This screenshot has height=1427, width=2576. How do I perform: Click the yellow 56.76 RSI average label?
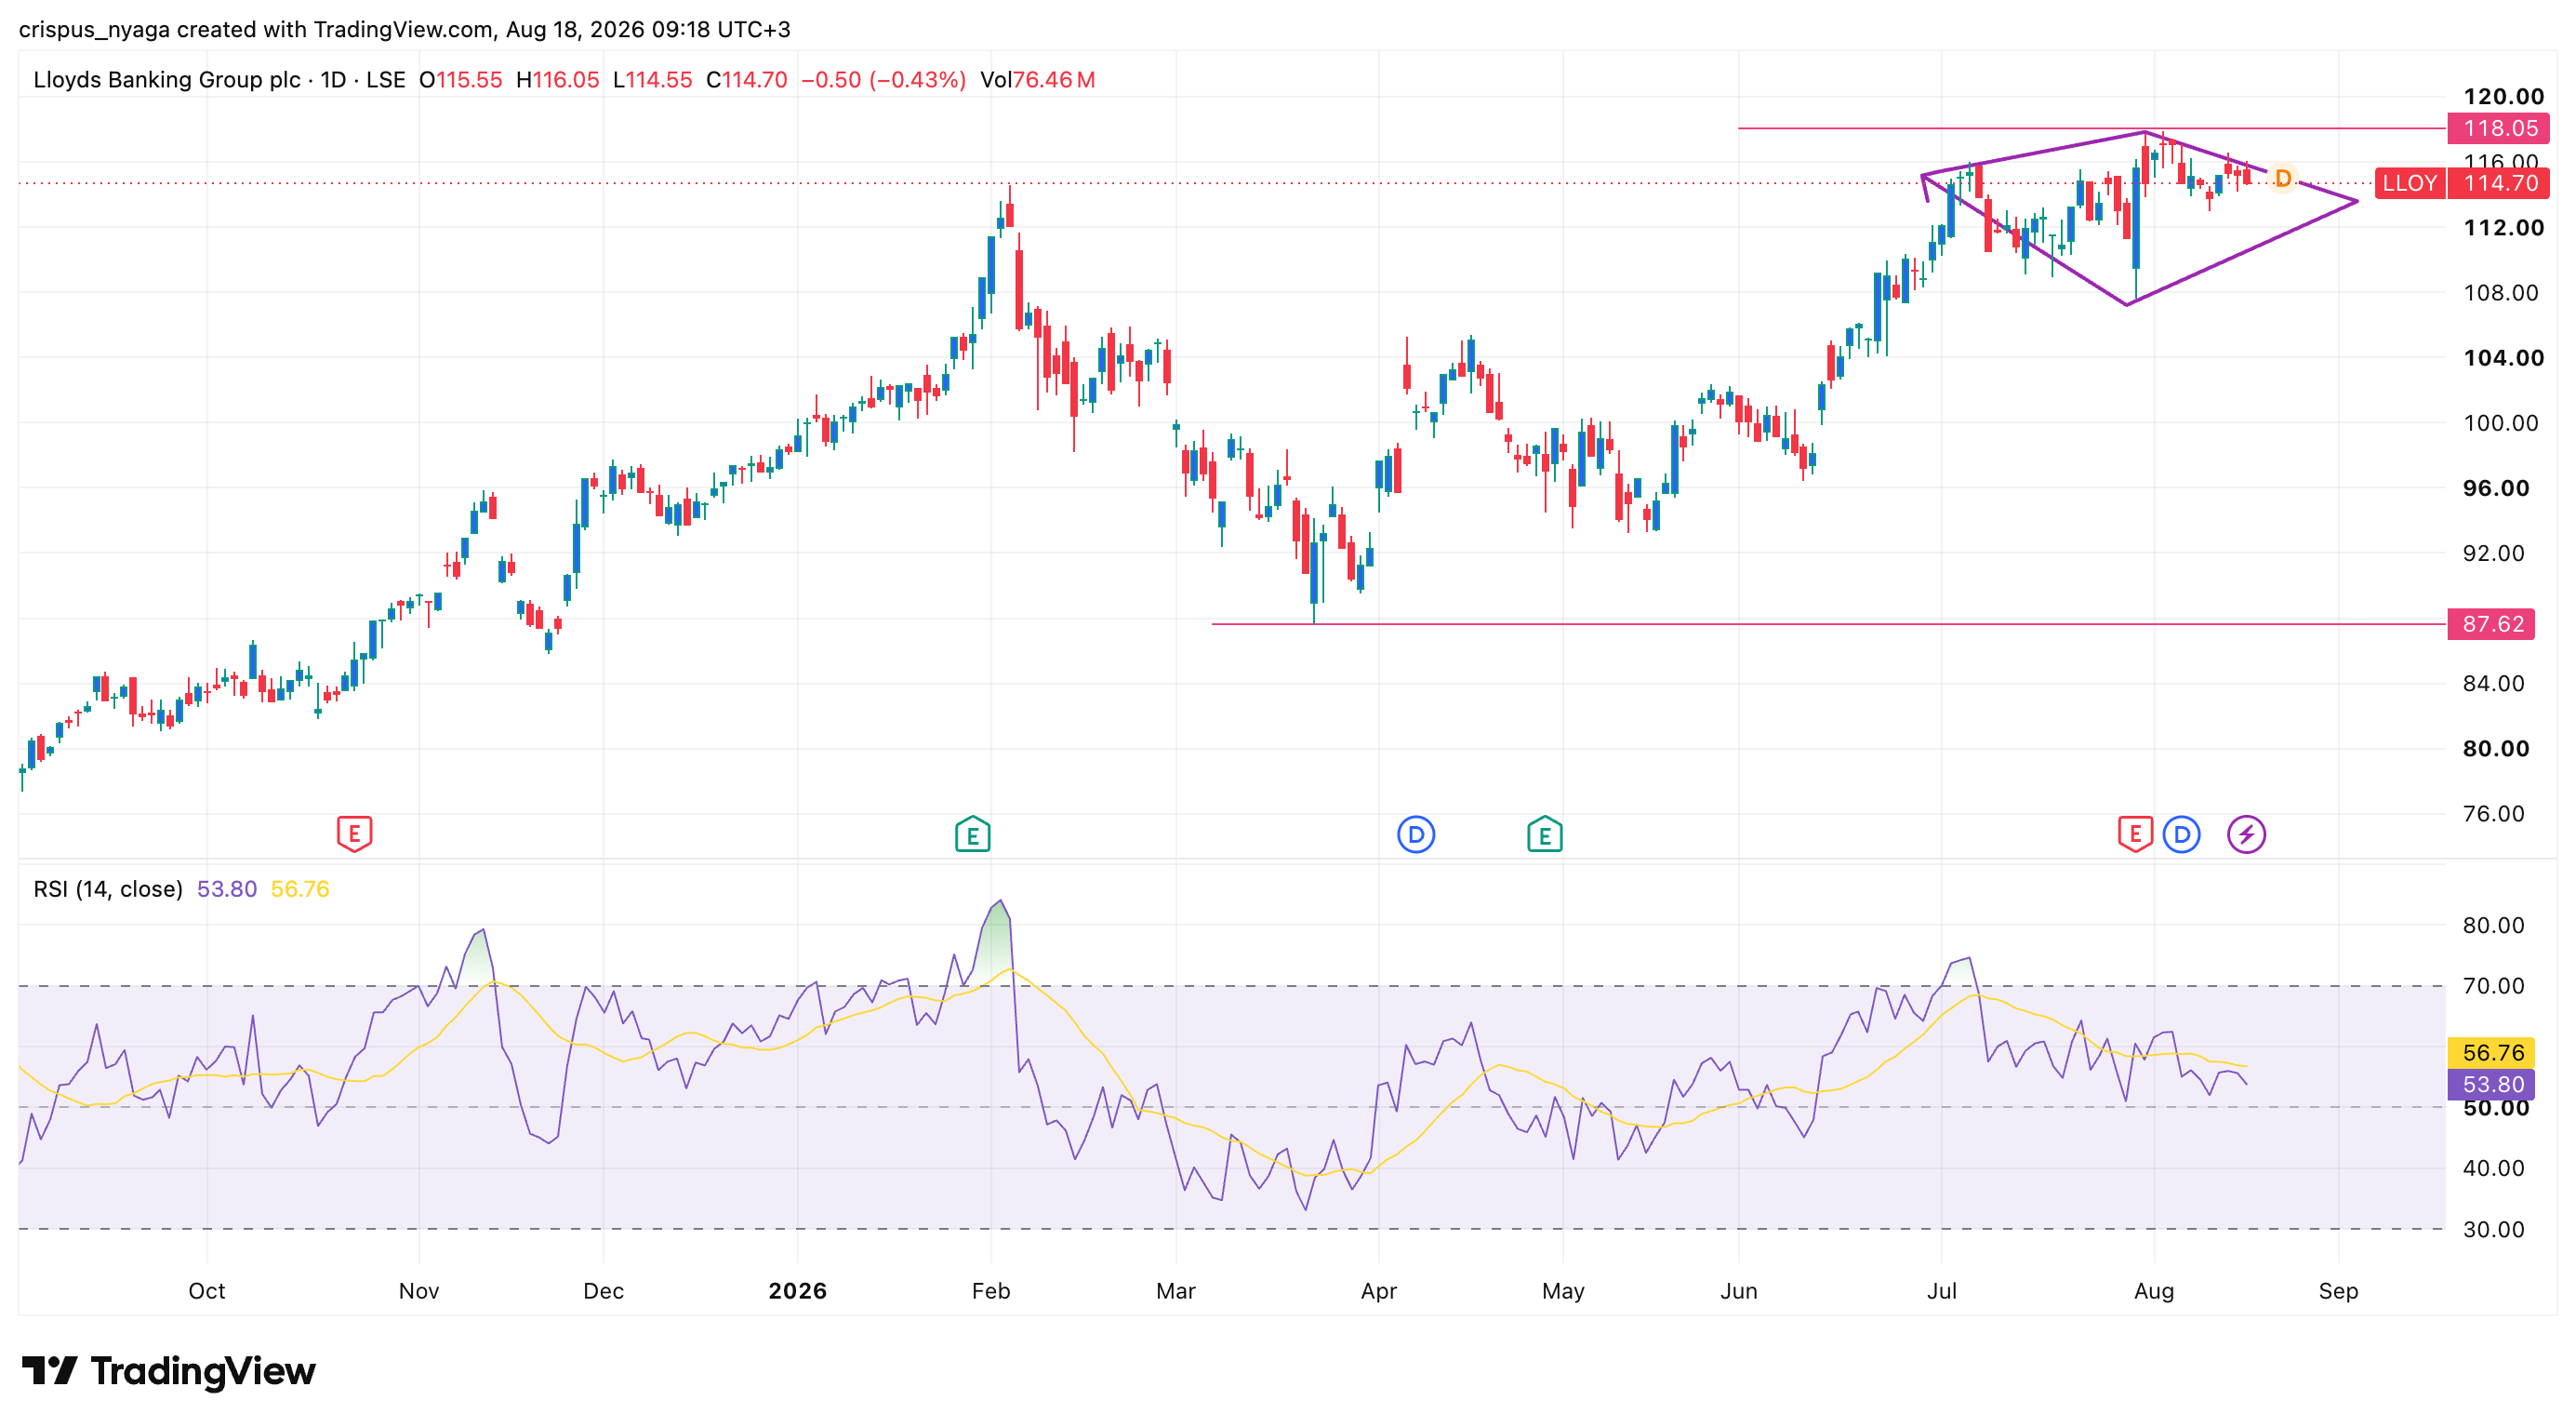(x=2491, y=1052)
